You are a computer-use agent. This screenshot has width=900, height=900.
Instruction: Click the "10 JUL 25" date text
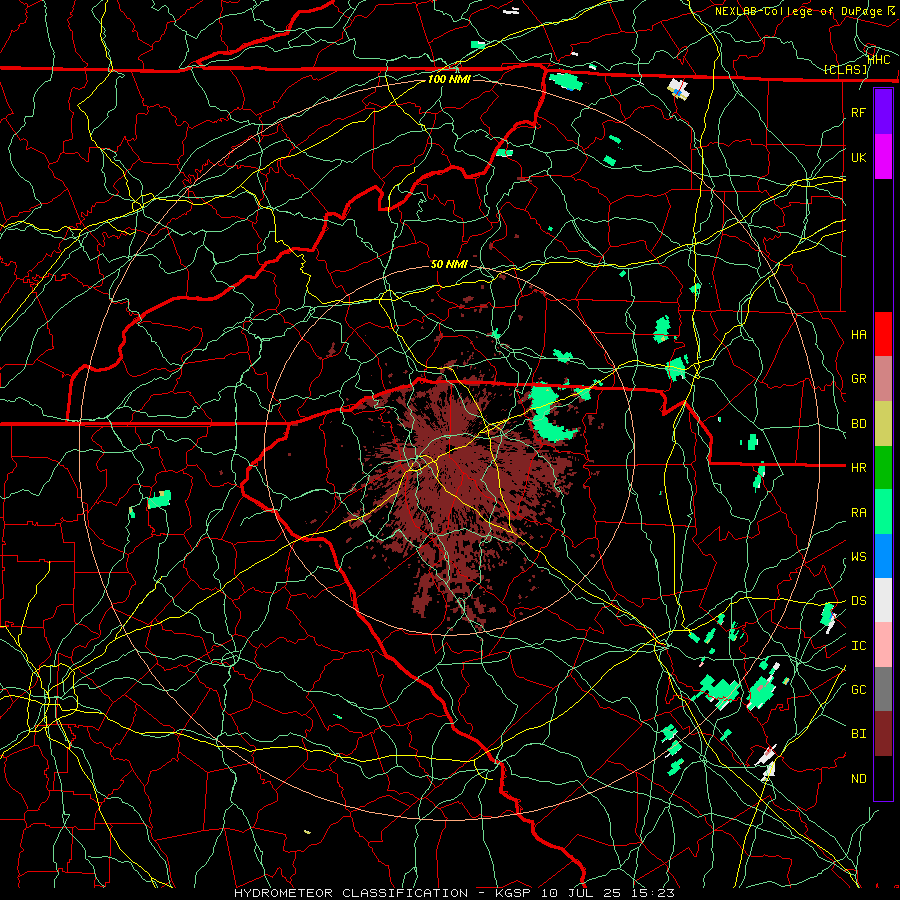coord(583,893)
